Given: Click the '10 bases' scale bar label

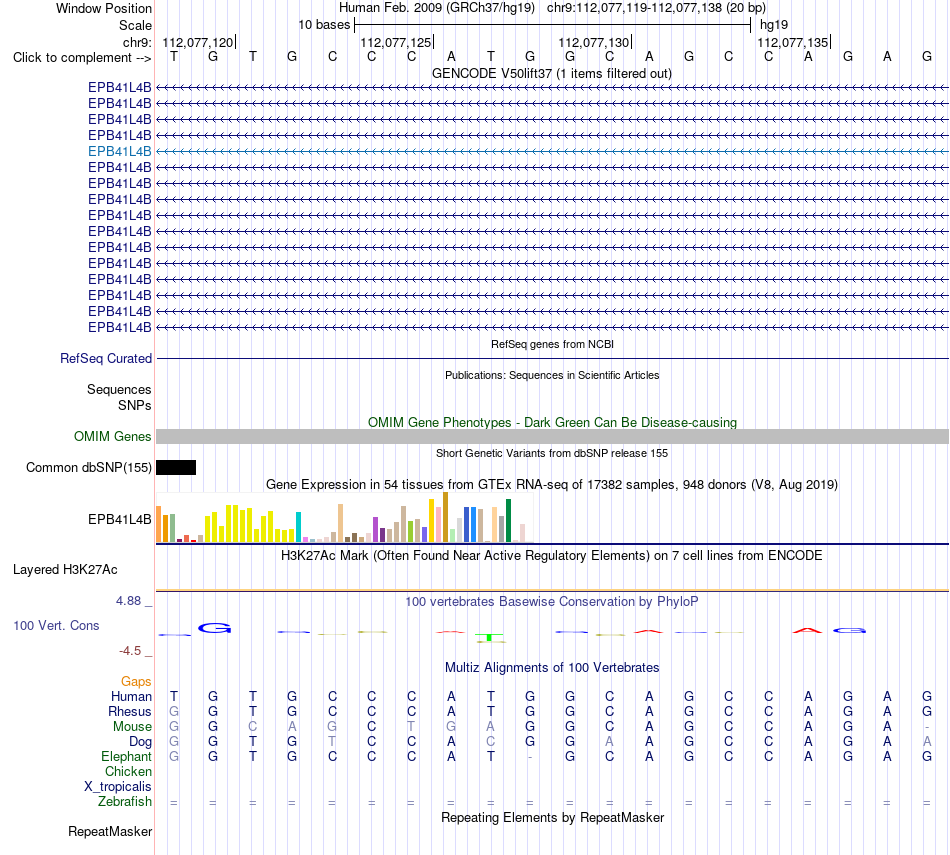Looking at the screenshot, I should tap(324, 25).
